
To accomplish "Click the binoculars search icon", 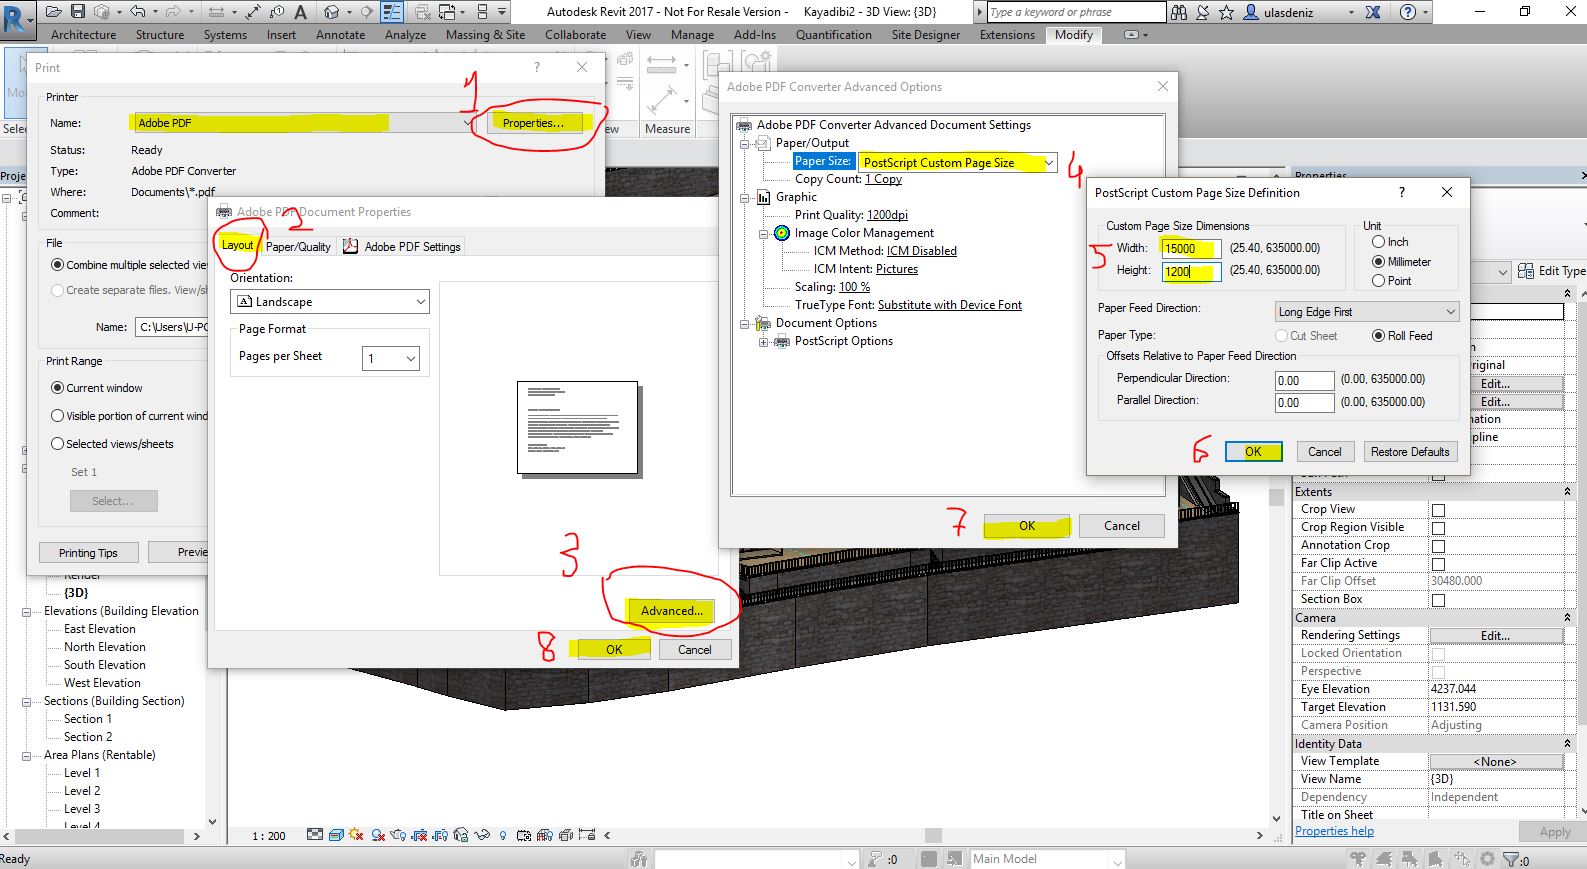I will pyautogui.click(x=1179, y=12).
